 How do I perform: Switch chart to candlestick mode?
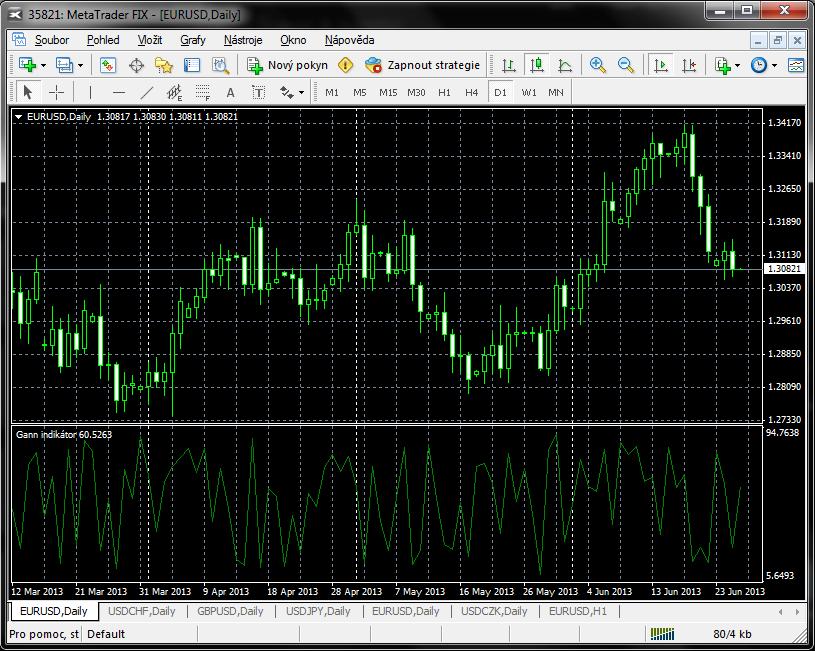tap(536, 65)
